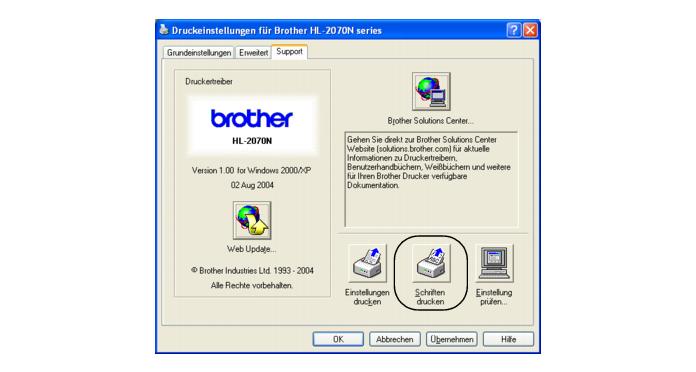The height and width of the screenshot is (372, 696).
Task: Switch to the Erweitert tab
Action: pos(253,52)
